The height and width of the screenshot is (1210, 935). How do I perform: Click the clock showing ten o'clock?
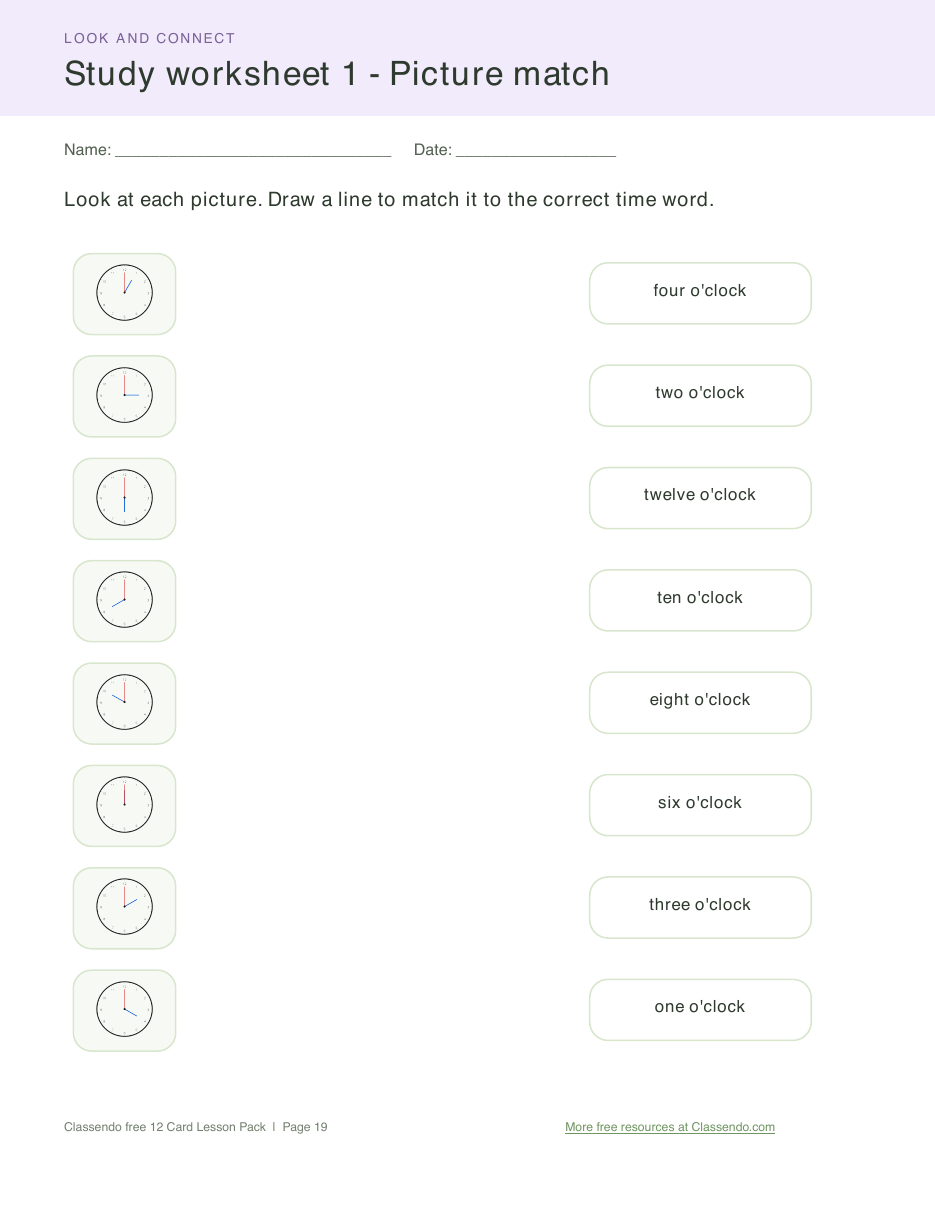124,703
